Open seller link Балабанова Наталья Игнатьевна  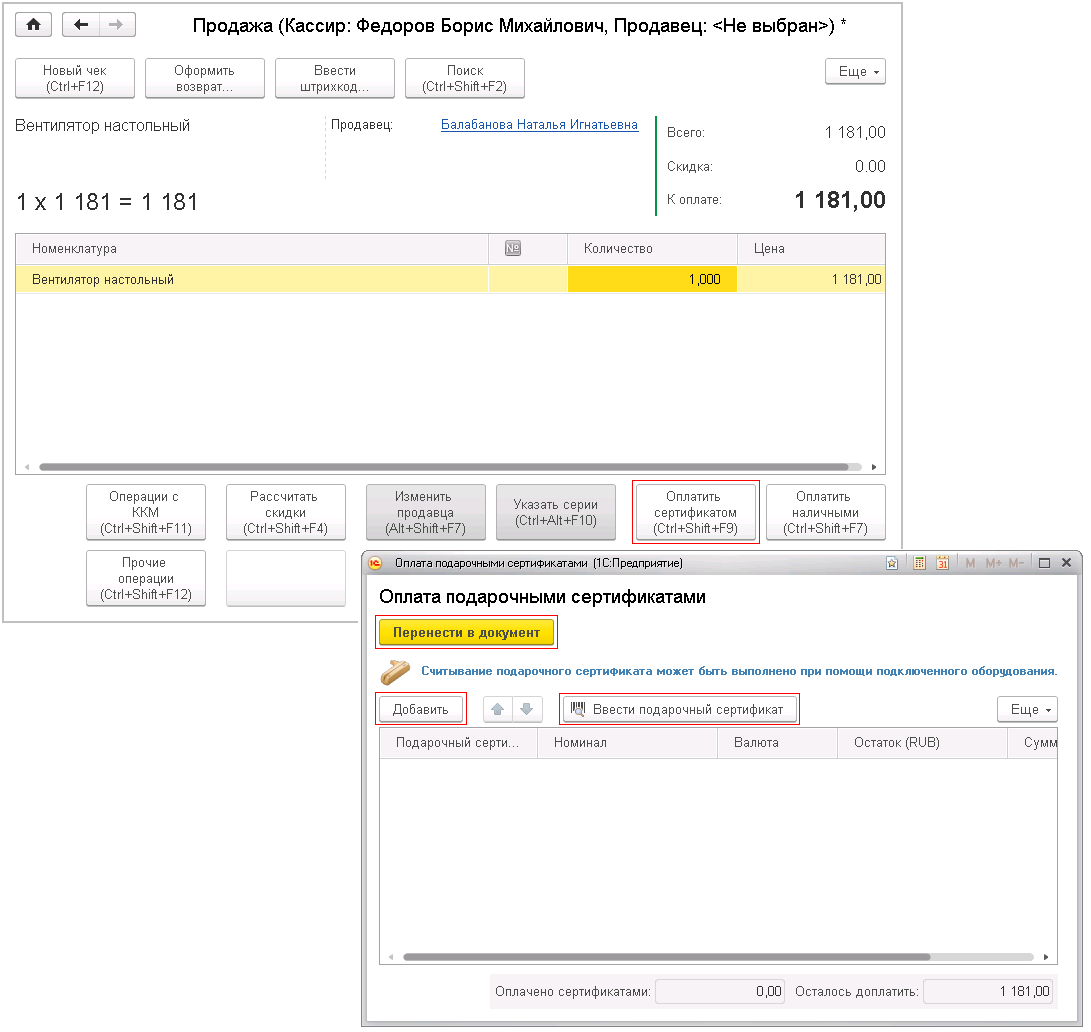tap(539, 126)
